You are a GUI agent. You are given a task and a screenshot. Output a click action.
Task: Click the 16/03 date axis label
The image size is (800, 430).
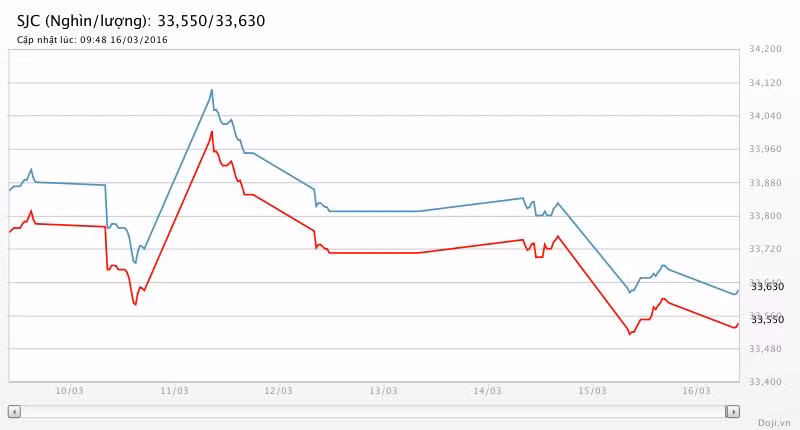[x=698, y=391]
